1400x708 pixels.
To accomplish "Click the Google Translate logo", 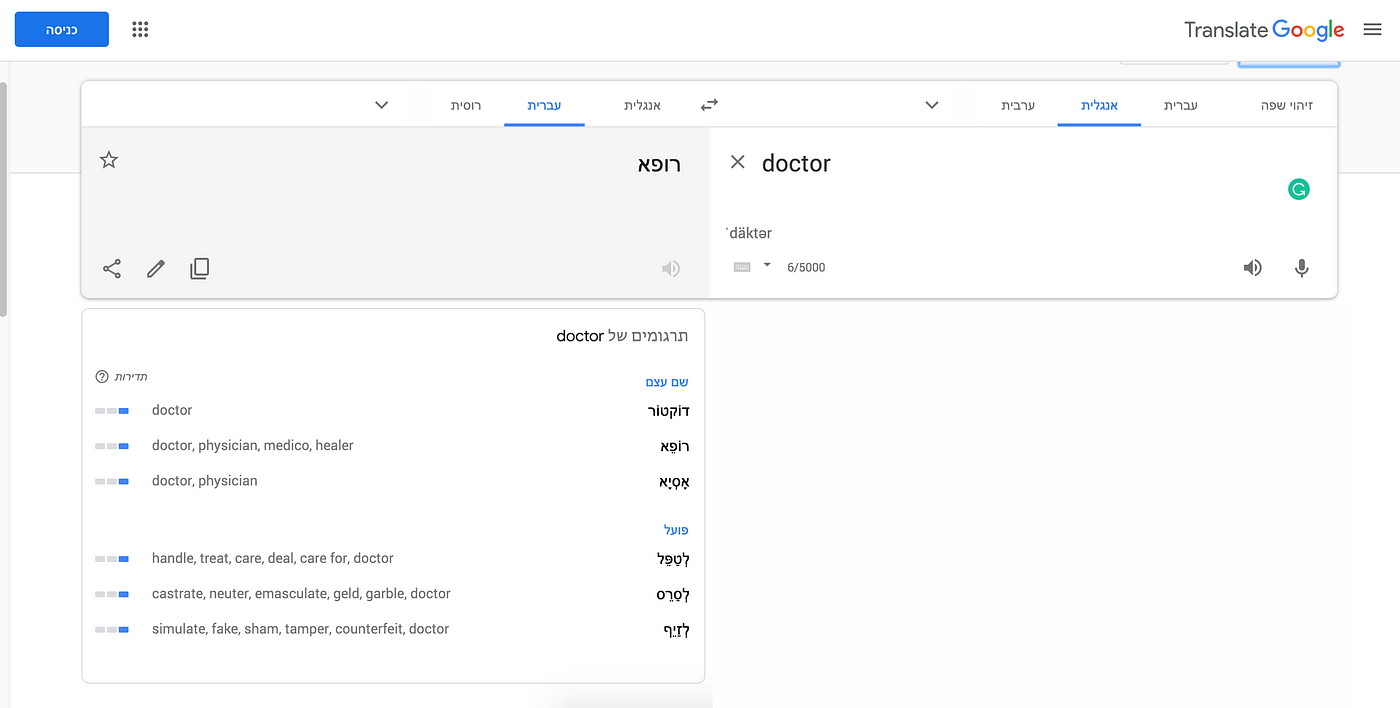I will pos(1264,30).
